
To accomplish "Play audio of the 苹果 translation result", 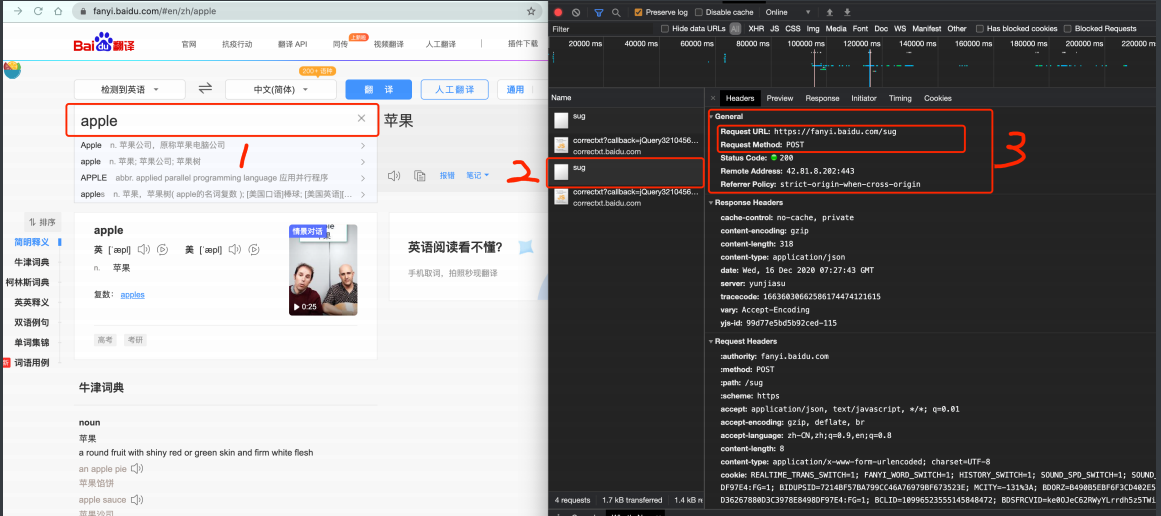I will (394, 175).
